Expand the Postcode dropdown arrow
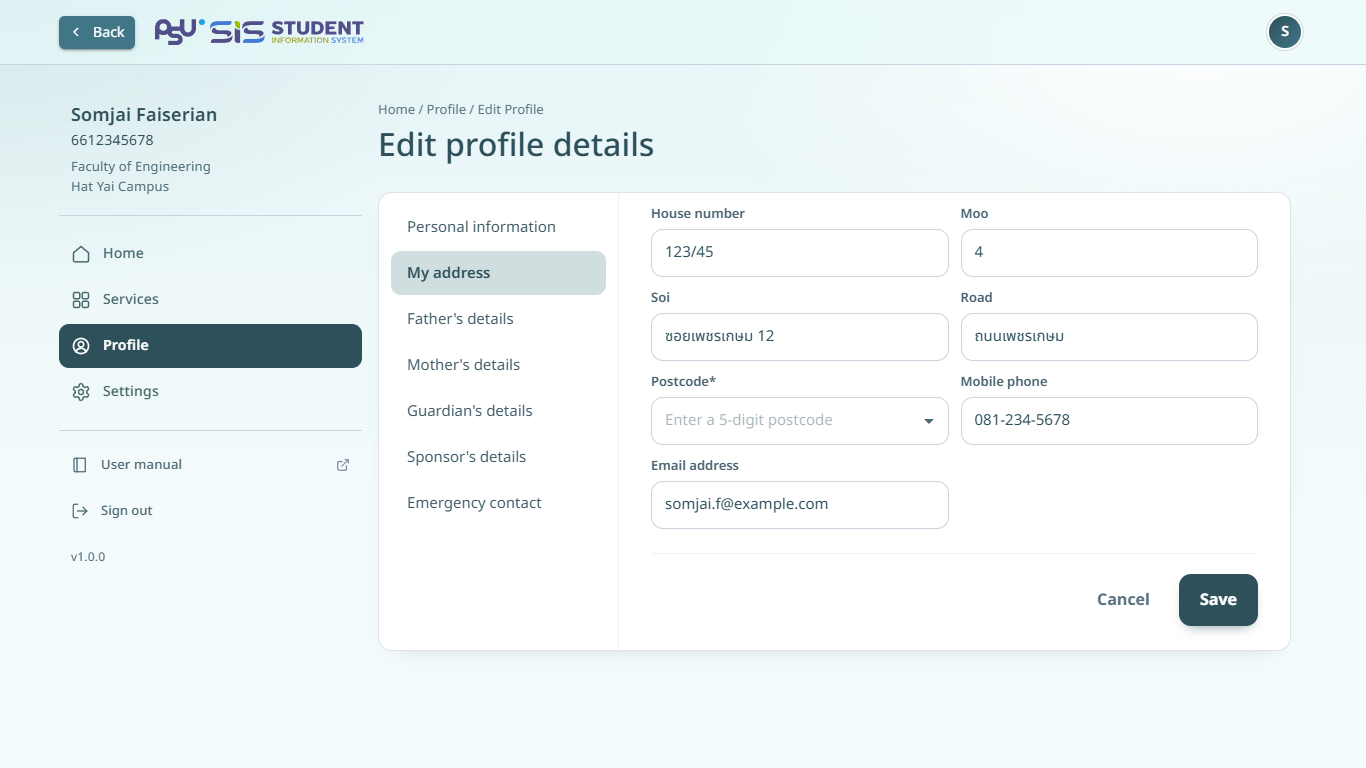This screenshot has width=1366, height=768. point(929,421)
